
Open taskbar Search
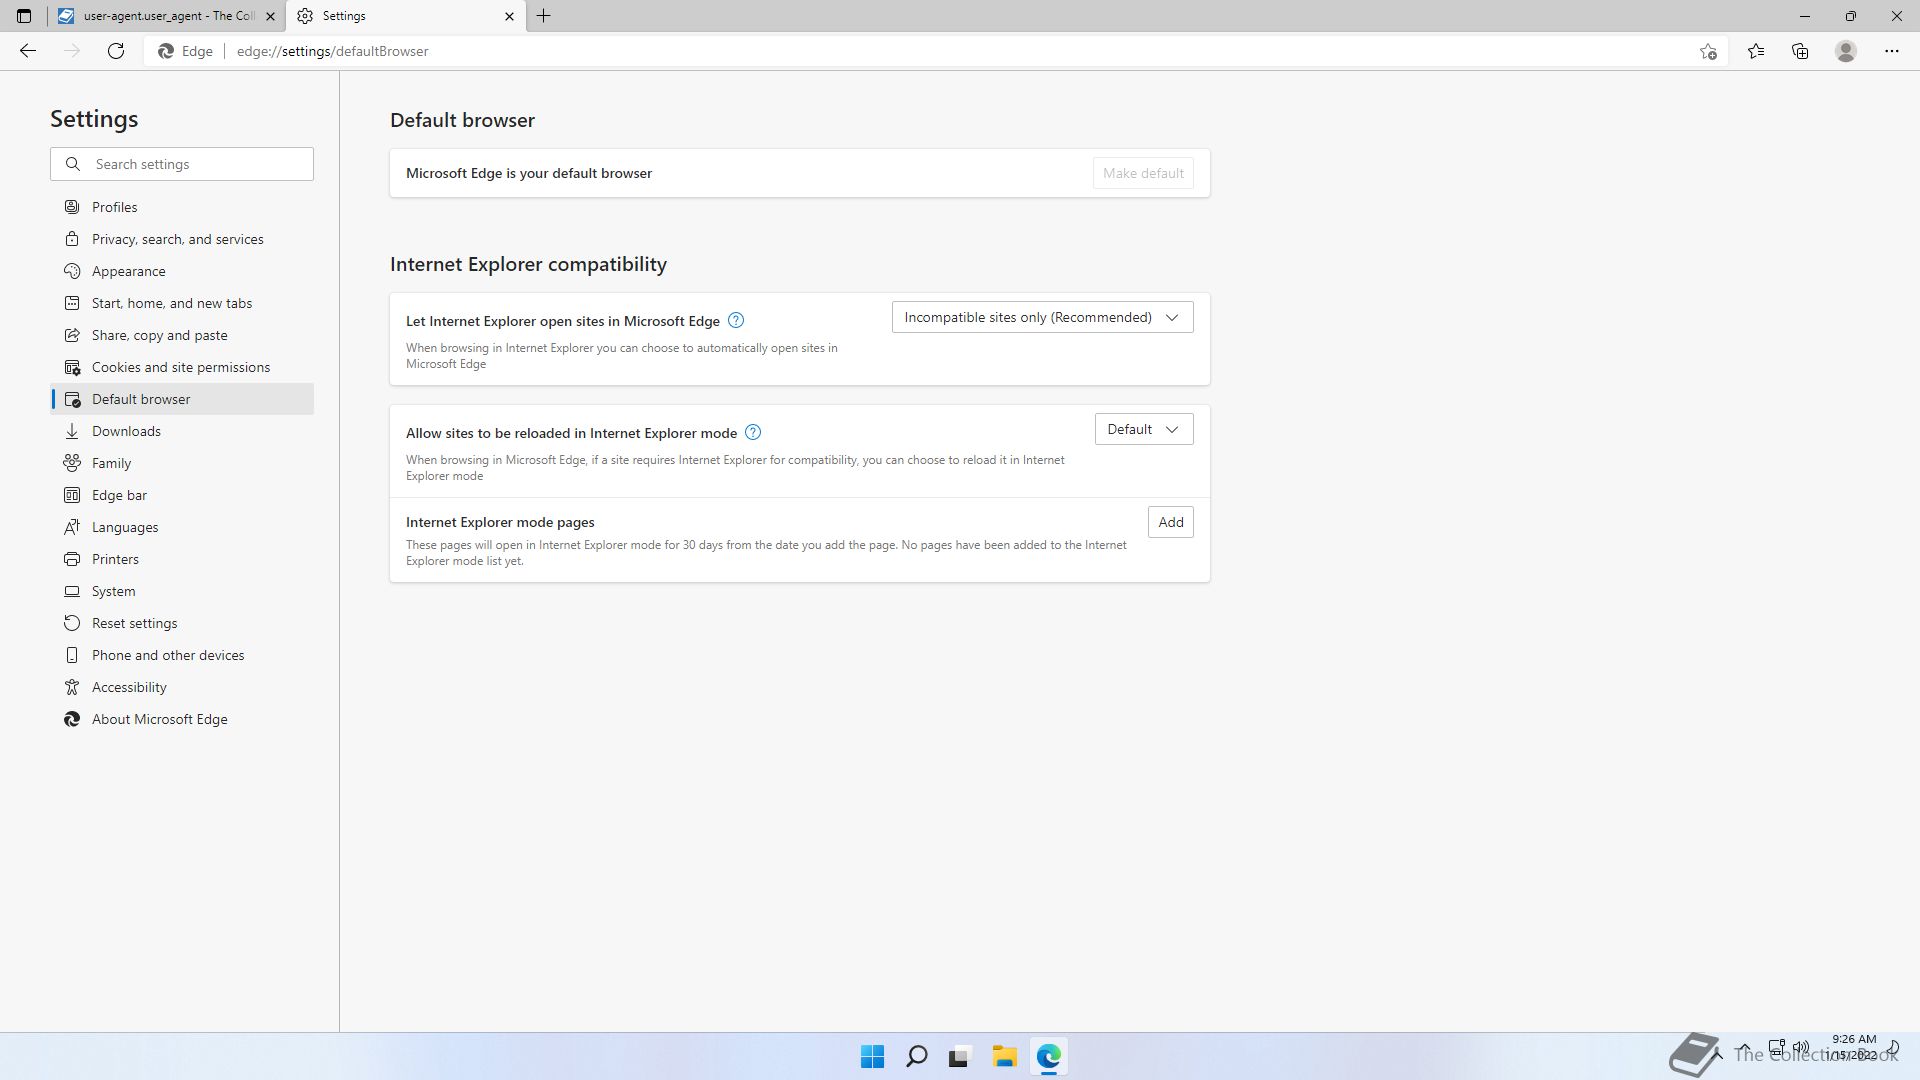tap(916, 1056)
